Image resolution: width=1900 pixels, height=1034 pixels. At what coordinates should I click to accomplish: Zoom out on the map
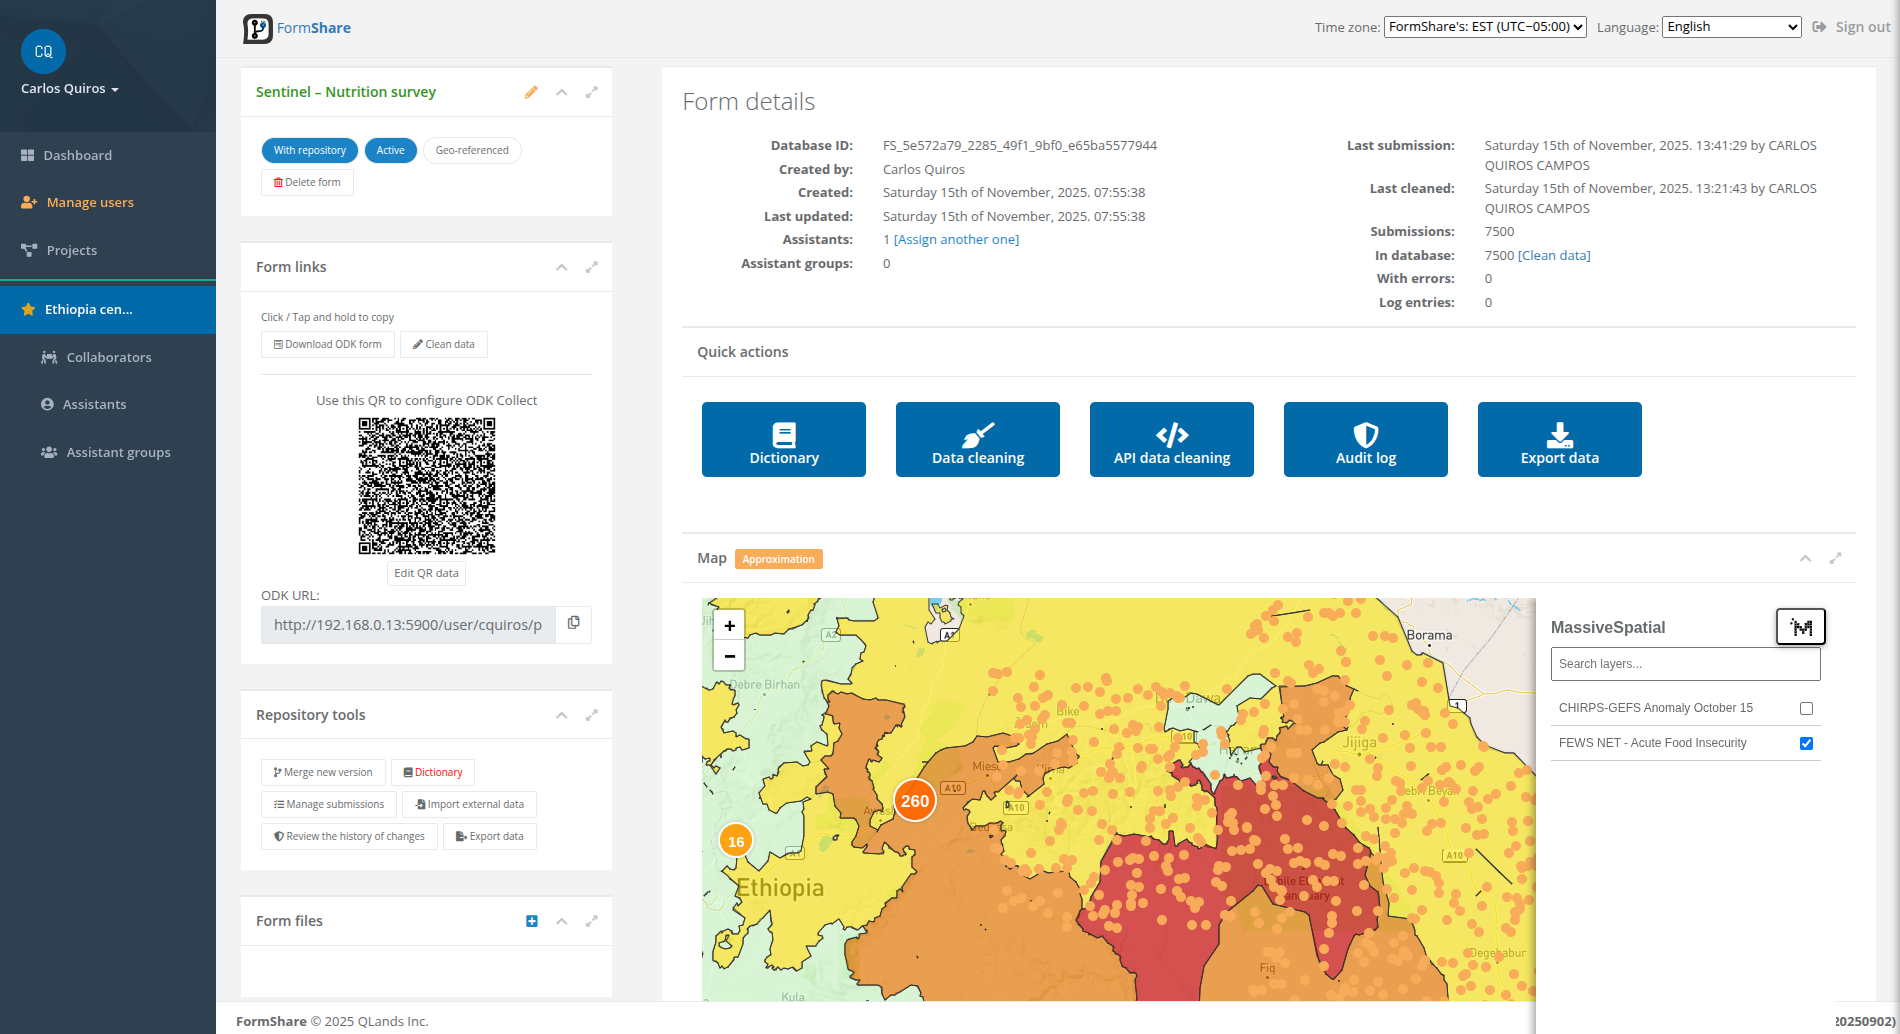coord(730,656)
